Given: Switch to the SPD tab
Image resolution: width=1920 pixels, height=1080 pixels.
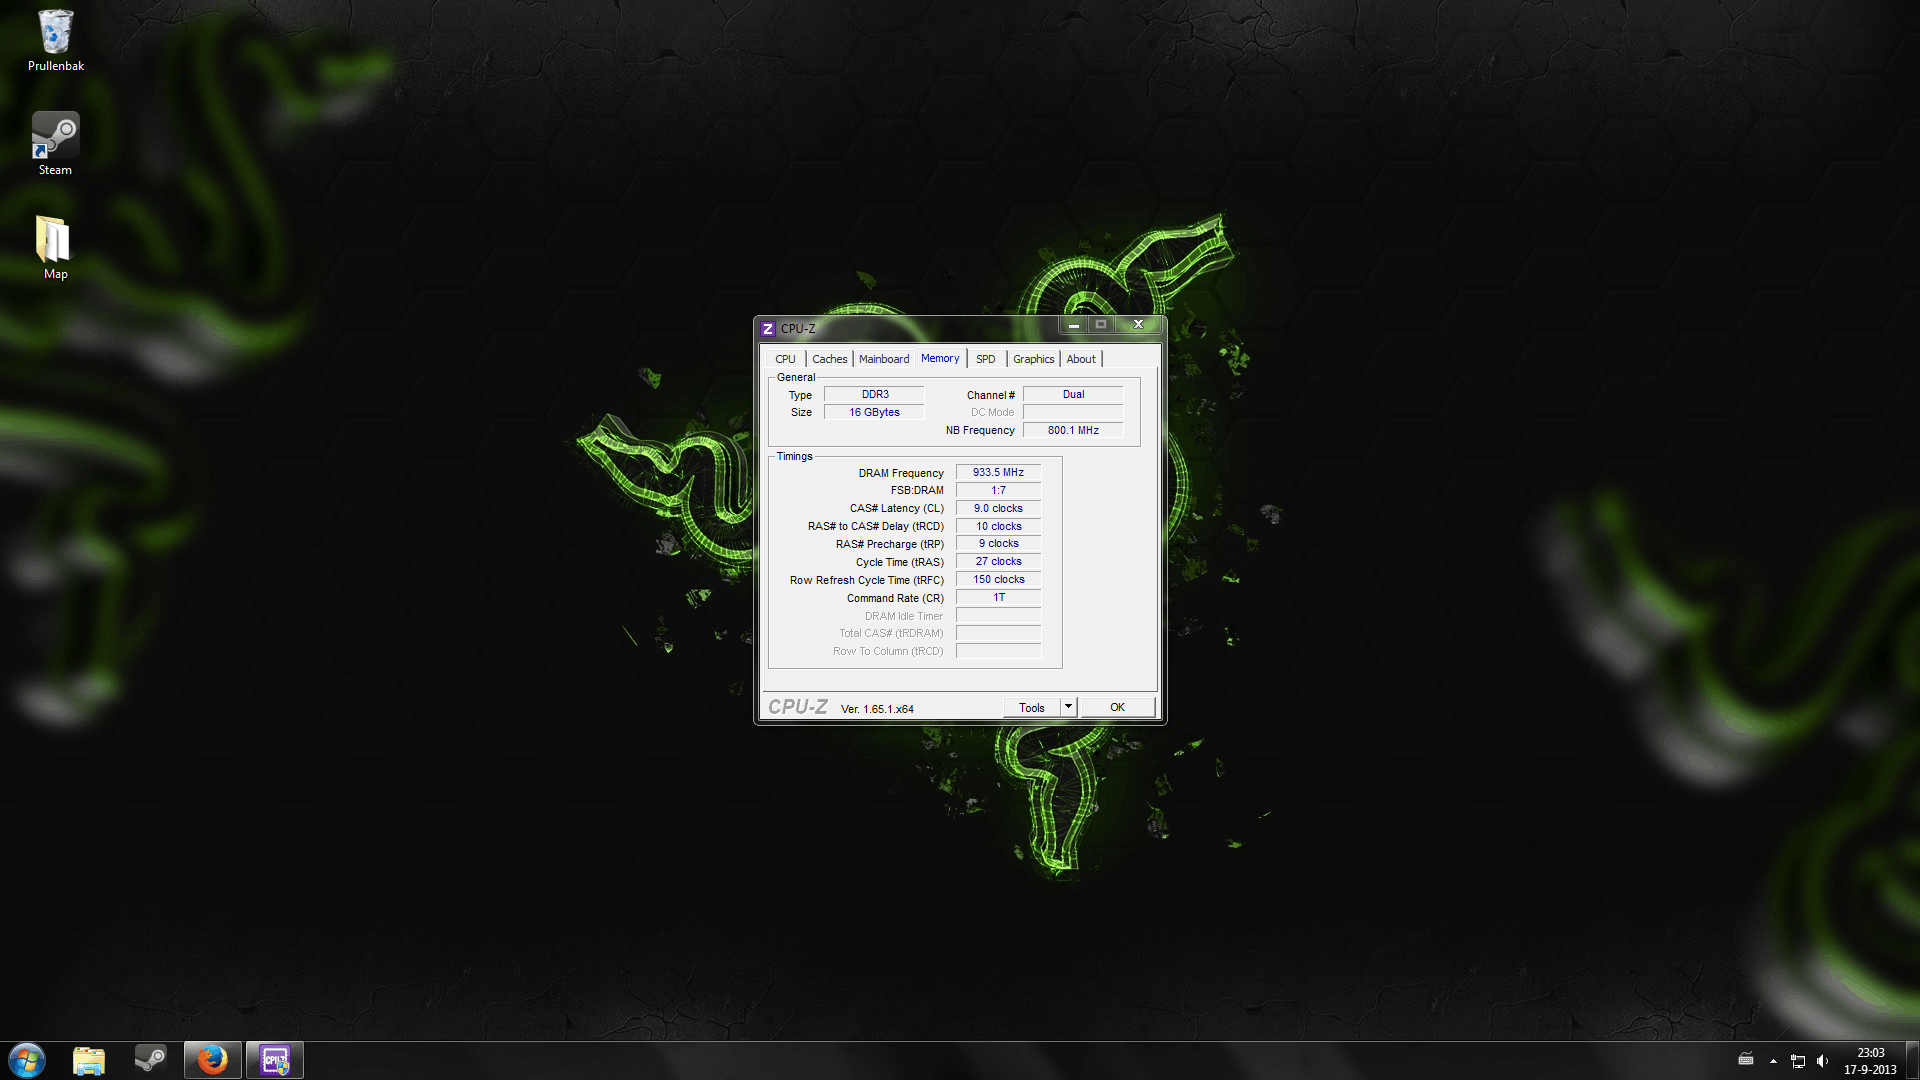Looking at the screenshot, I should 985,359.
